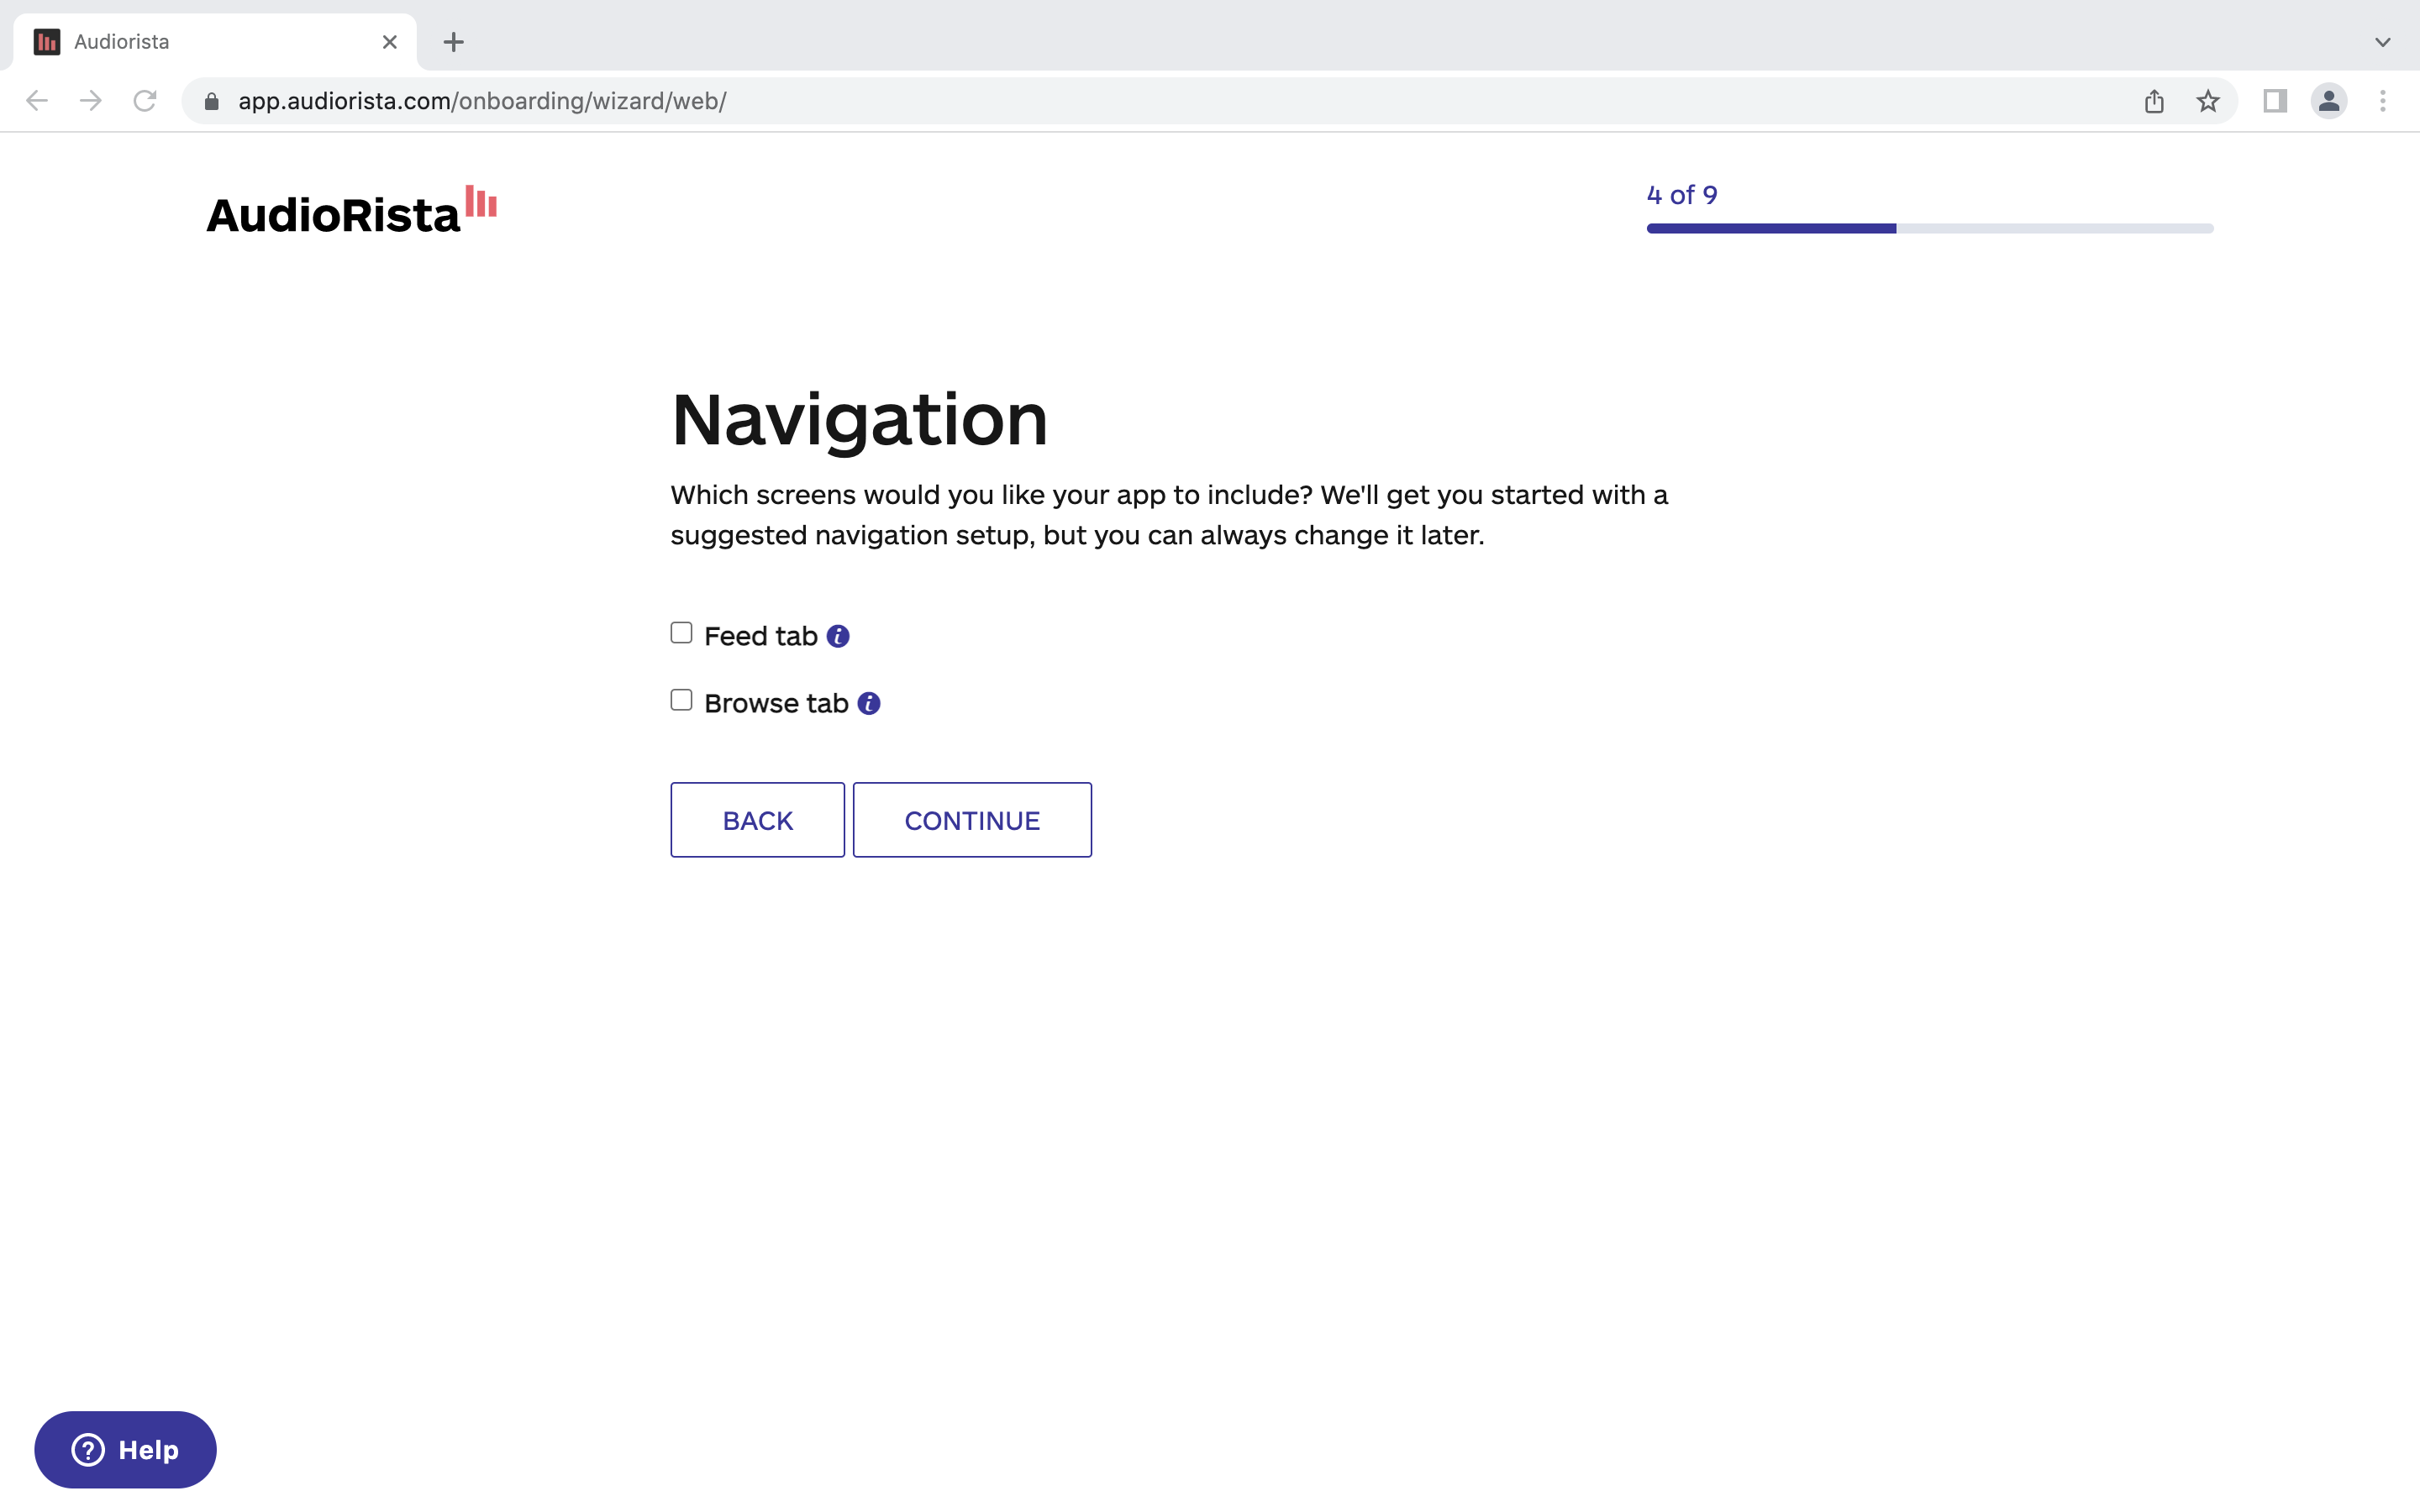The height and width of the screenshot is (1512, 2420).
Task: Click the address bar URL
Action: [x=482, y=101]
